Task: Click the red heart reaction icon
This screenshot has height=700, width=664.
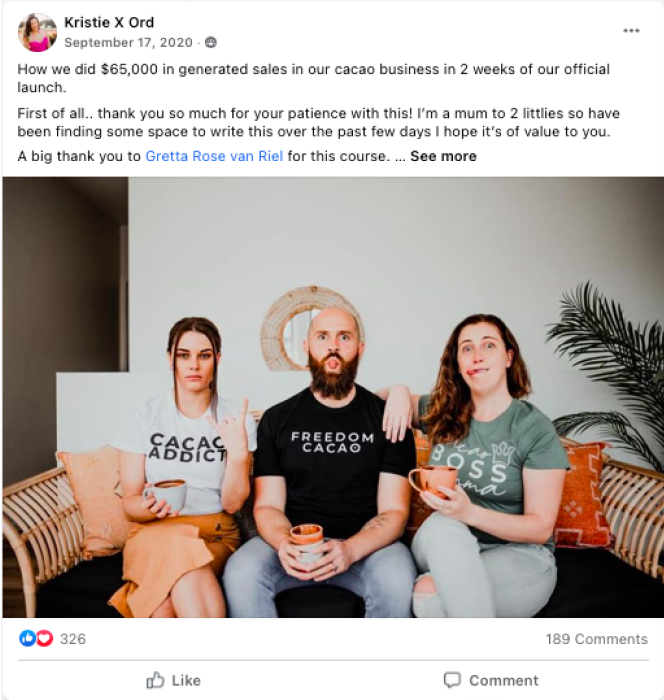Action: [45, 638]
